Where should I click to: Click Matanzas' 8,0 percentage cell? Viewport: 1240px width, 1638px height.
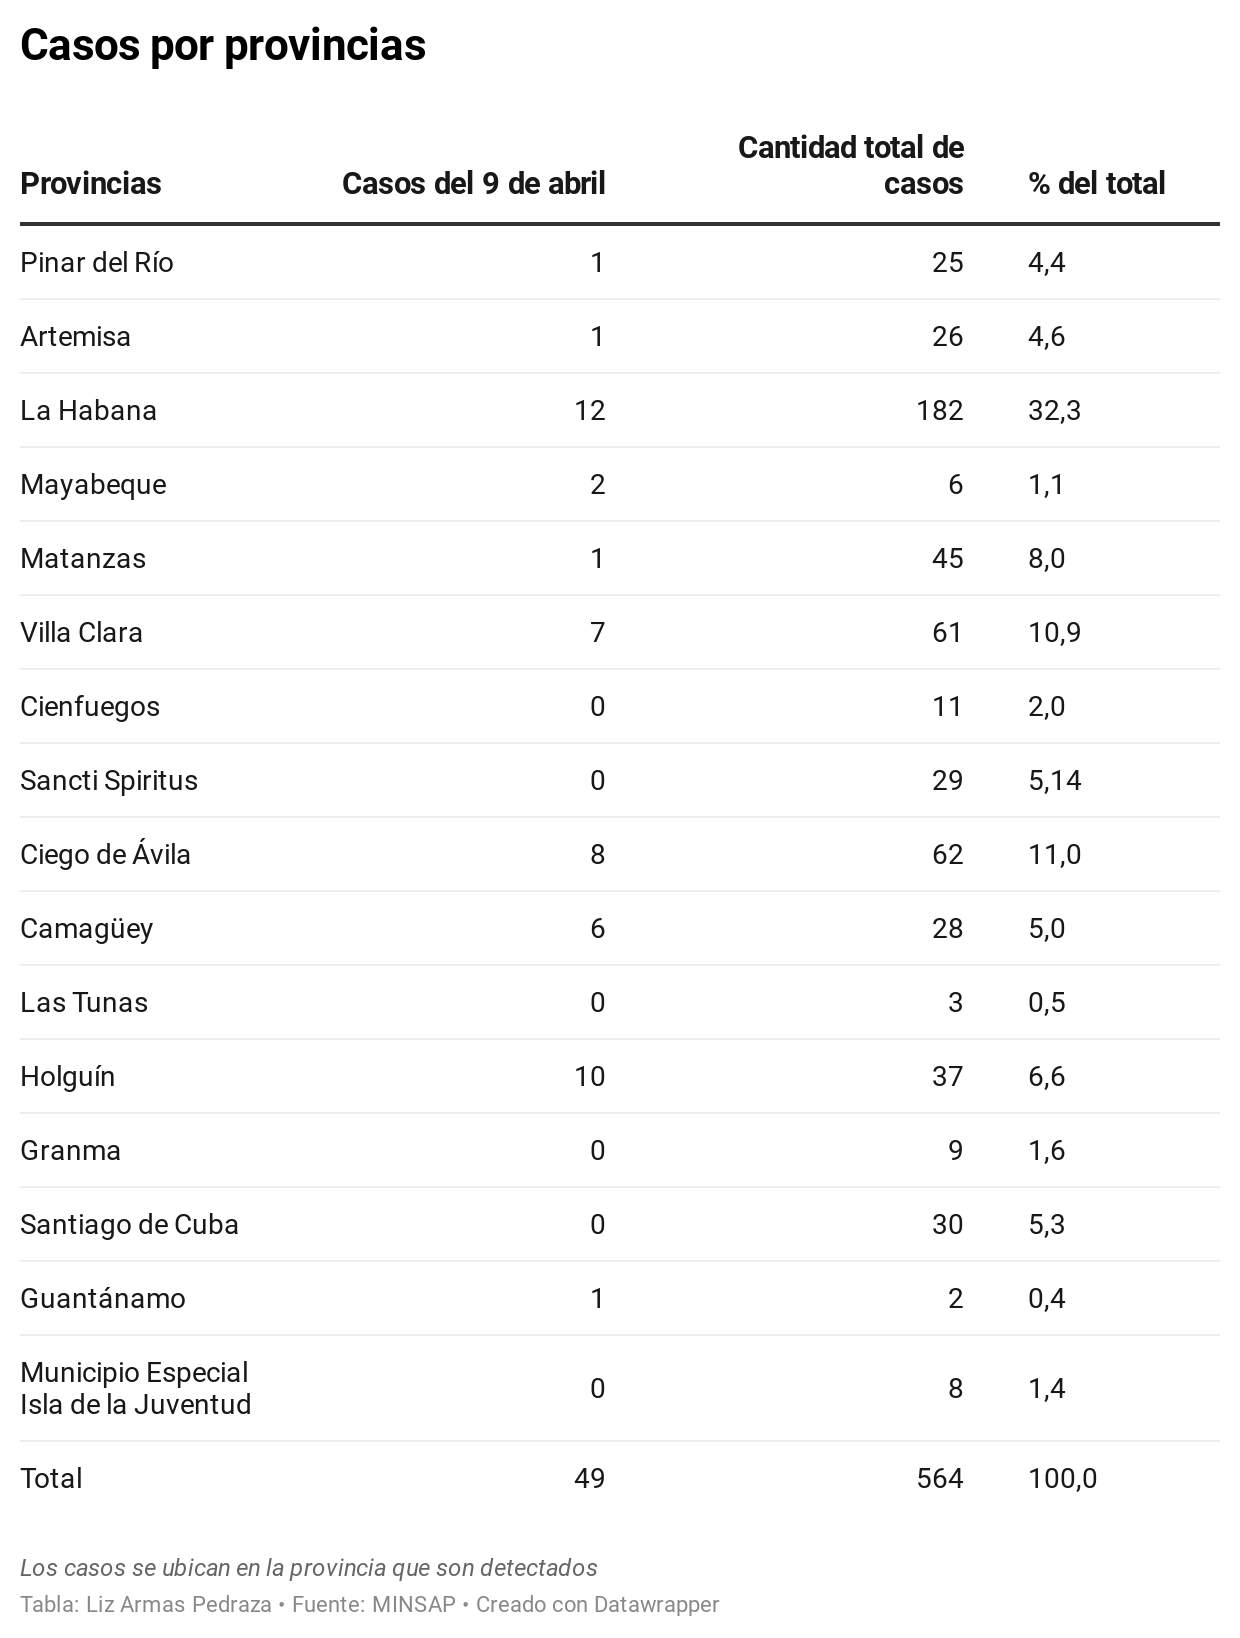[x=1046, y=558]
